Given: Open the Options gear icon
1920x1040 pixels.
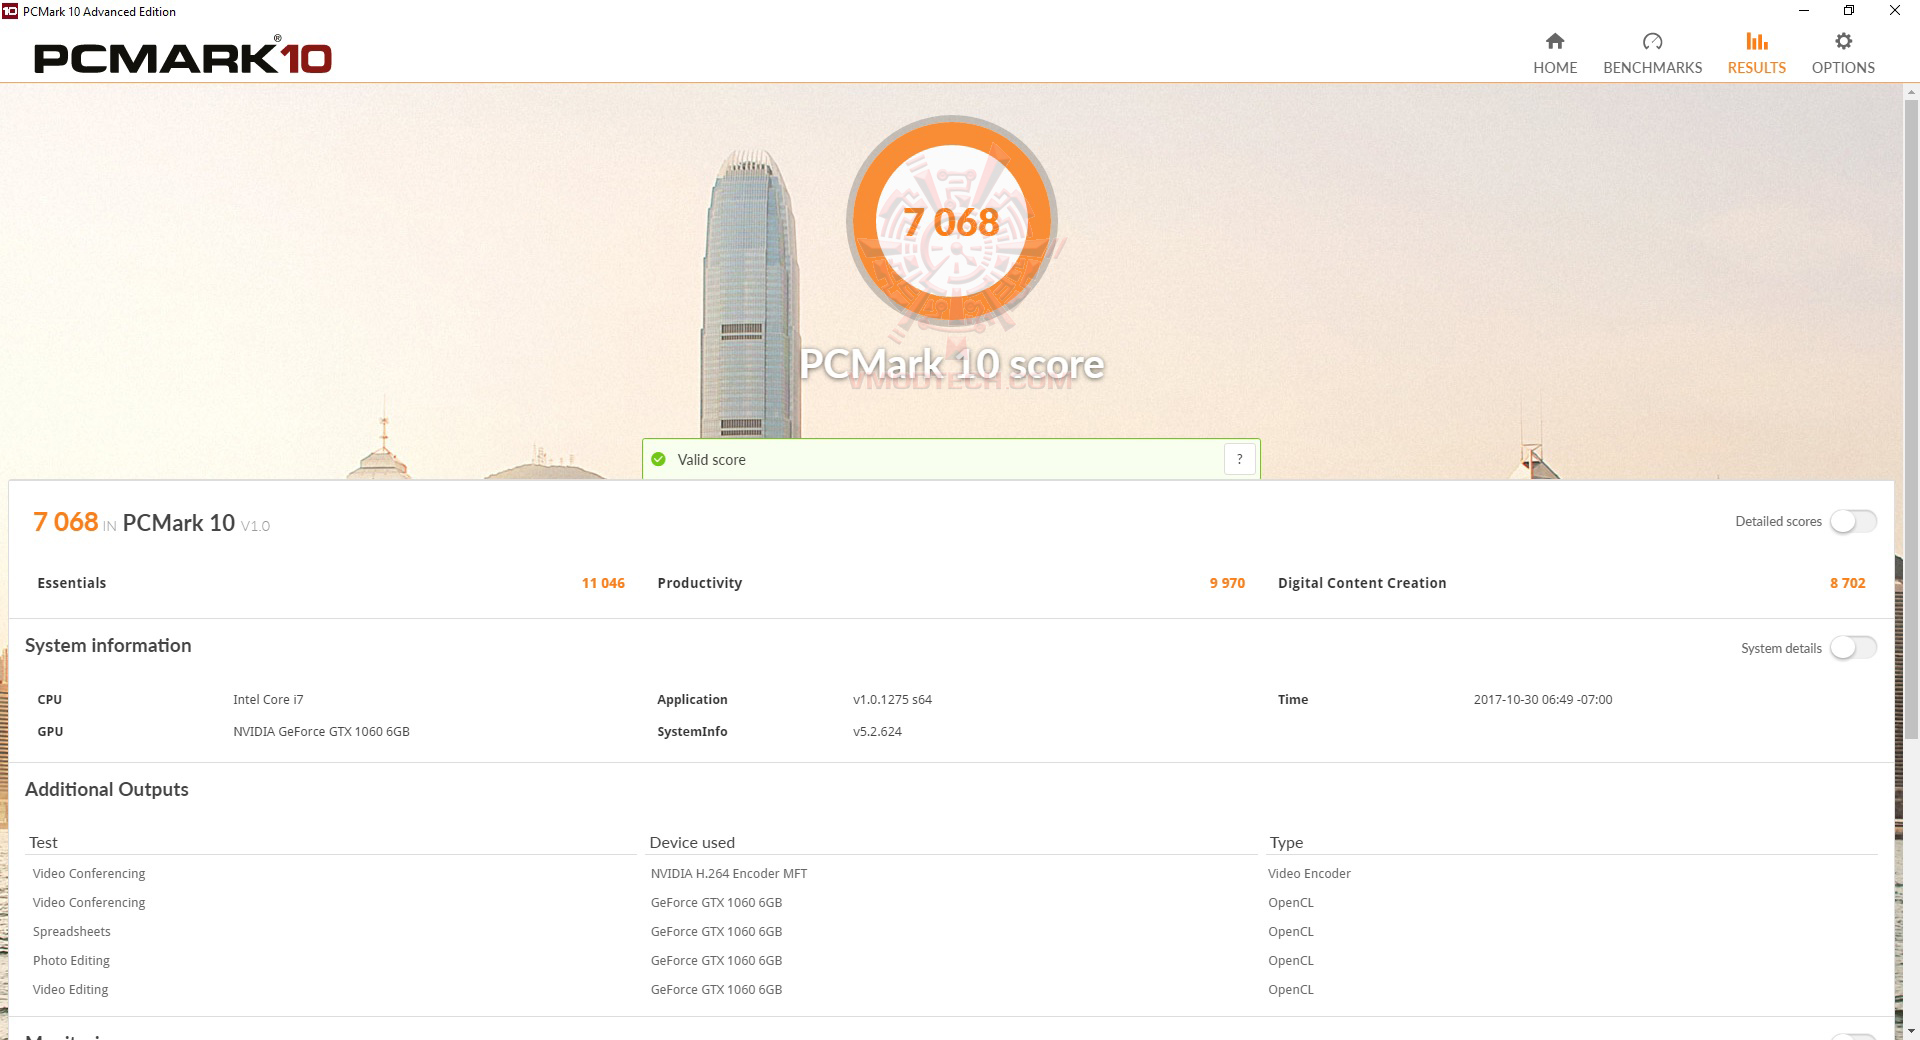Looking at the screenshot, I should tap(1843, 41).
